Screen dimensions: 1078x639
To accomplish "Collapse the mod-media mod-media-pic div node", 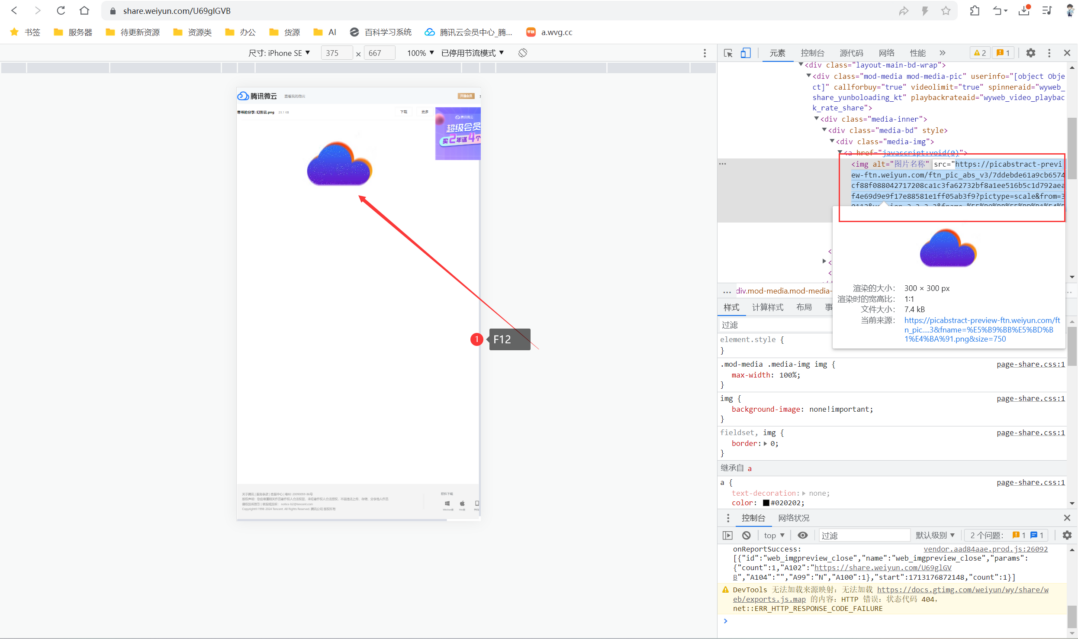I will (x=809, y=76).
